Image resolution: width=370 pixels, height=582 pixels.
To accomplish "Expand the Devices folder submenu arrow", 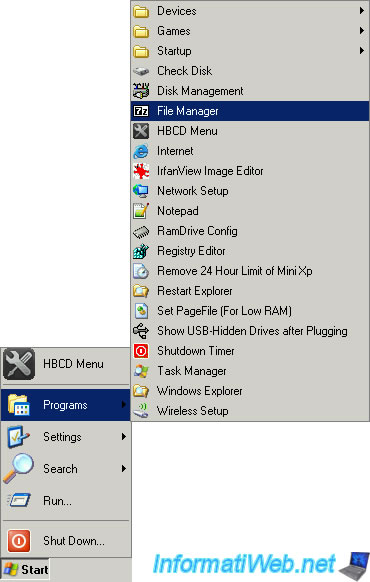I will [x=361, y=11].
